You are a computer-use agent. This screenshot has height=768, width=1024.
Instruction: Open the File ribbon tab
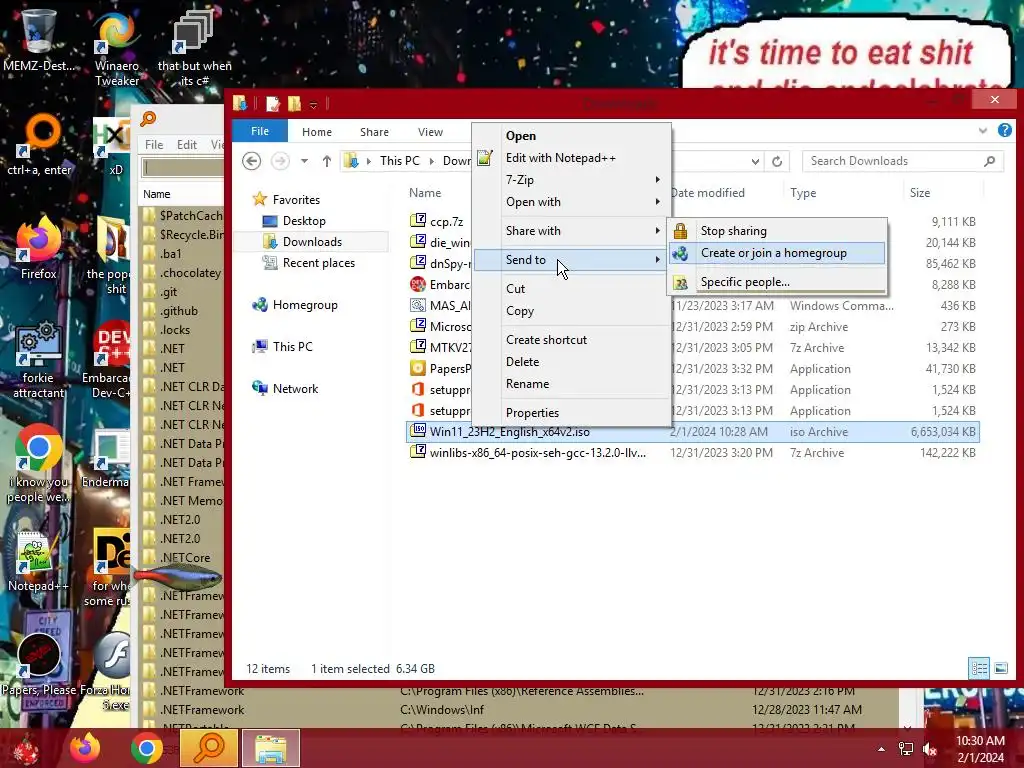[x=260, y=131]
